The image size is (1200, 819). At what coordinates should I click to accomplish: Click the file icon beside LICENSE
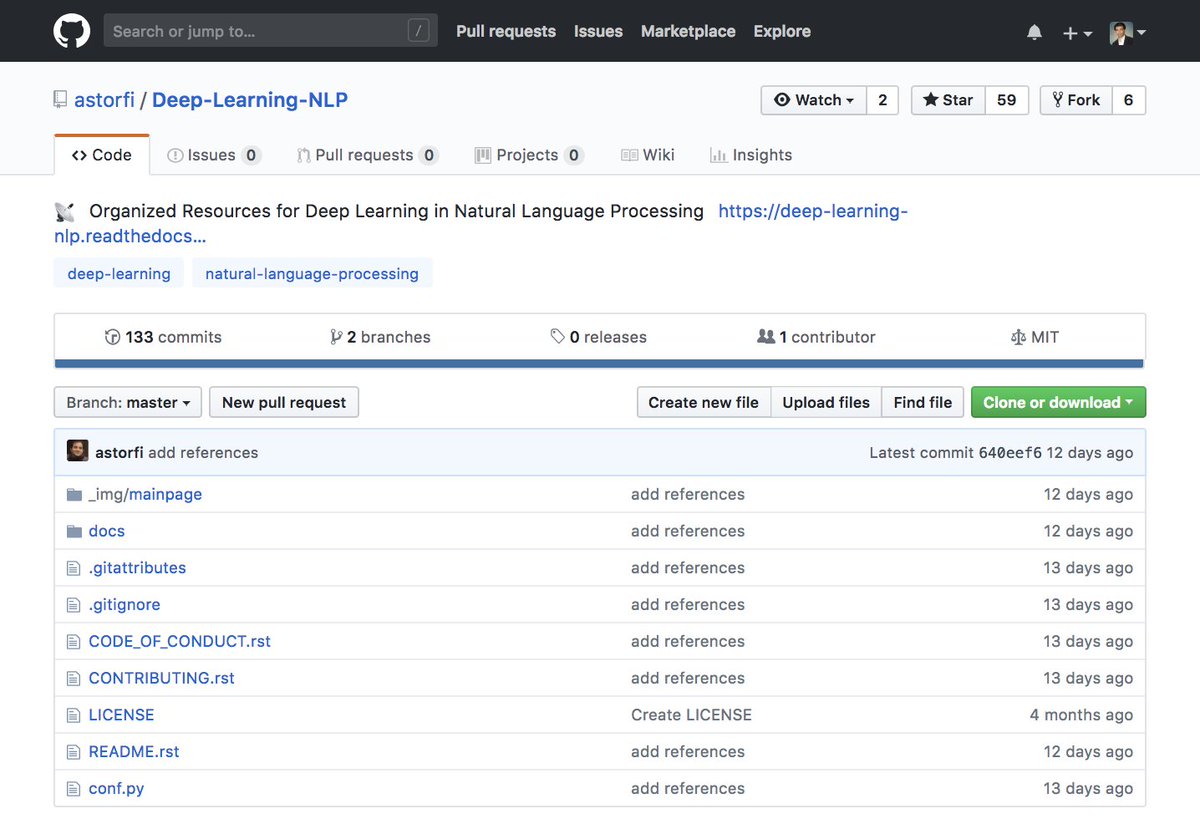coord(73,715)
